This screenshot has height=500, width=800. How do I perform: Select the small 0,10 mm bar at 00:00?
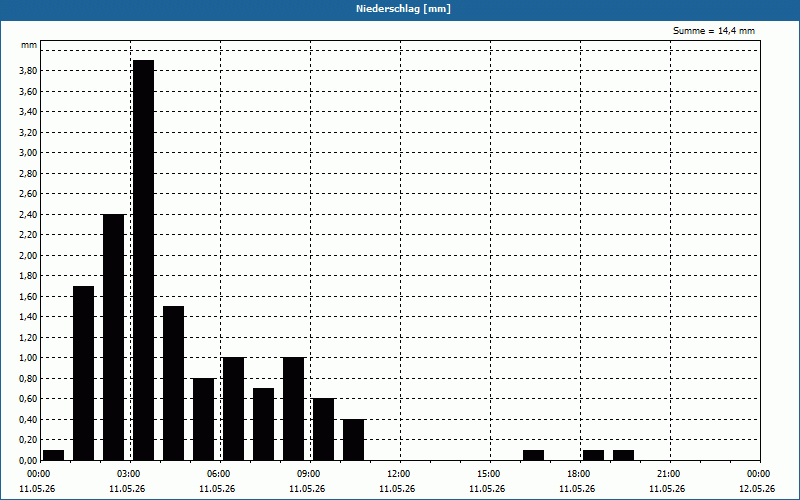coord(54,455)
